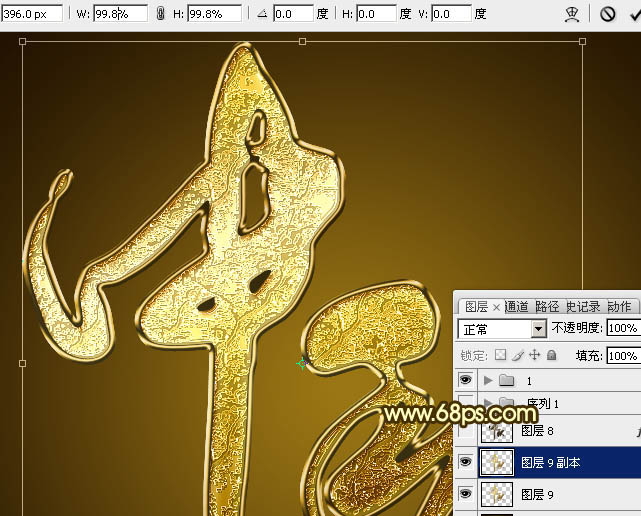
Task: Hide the 图层 9 副本 layer
Action: pyautogui.click(x=465, y=462)
